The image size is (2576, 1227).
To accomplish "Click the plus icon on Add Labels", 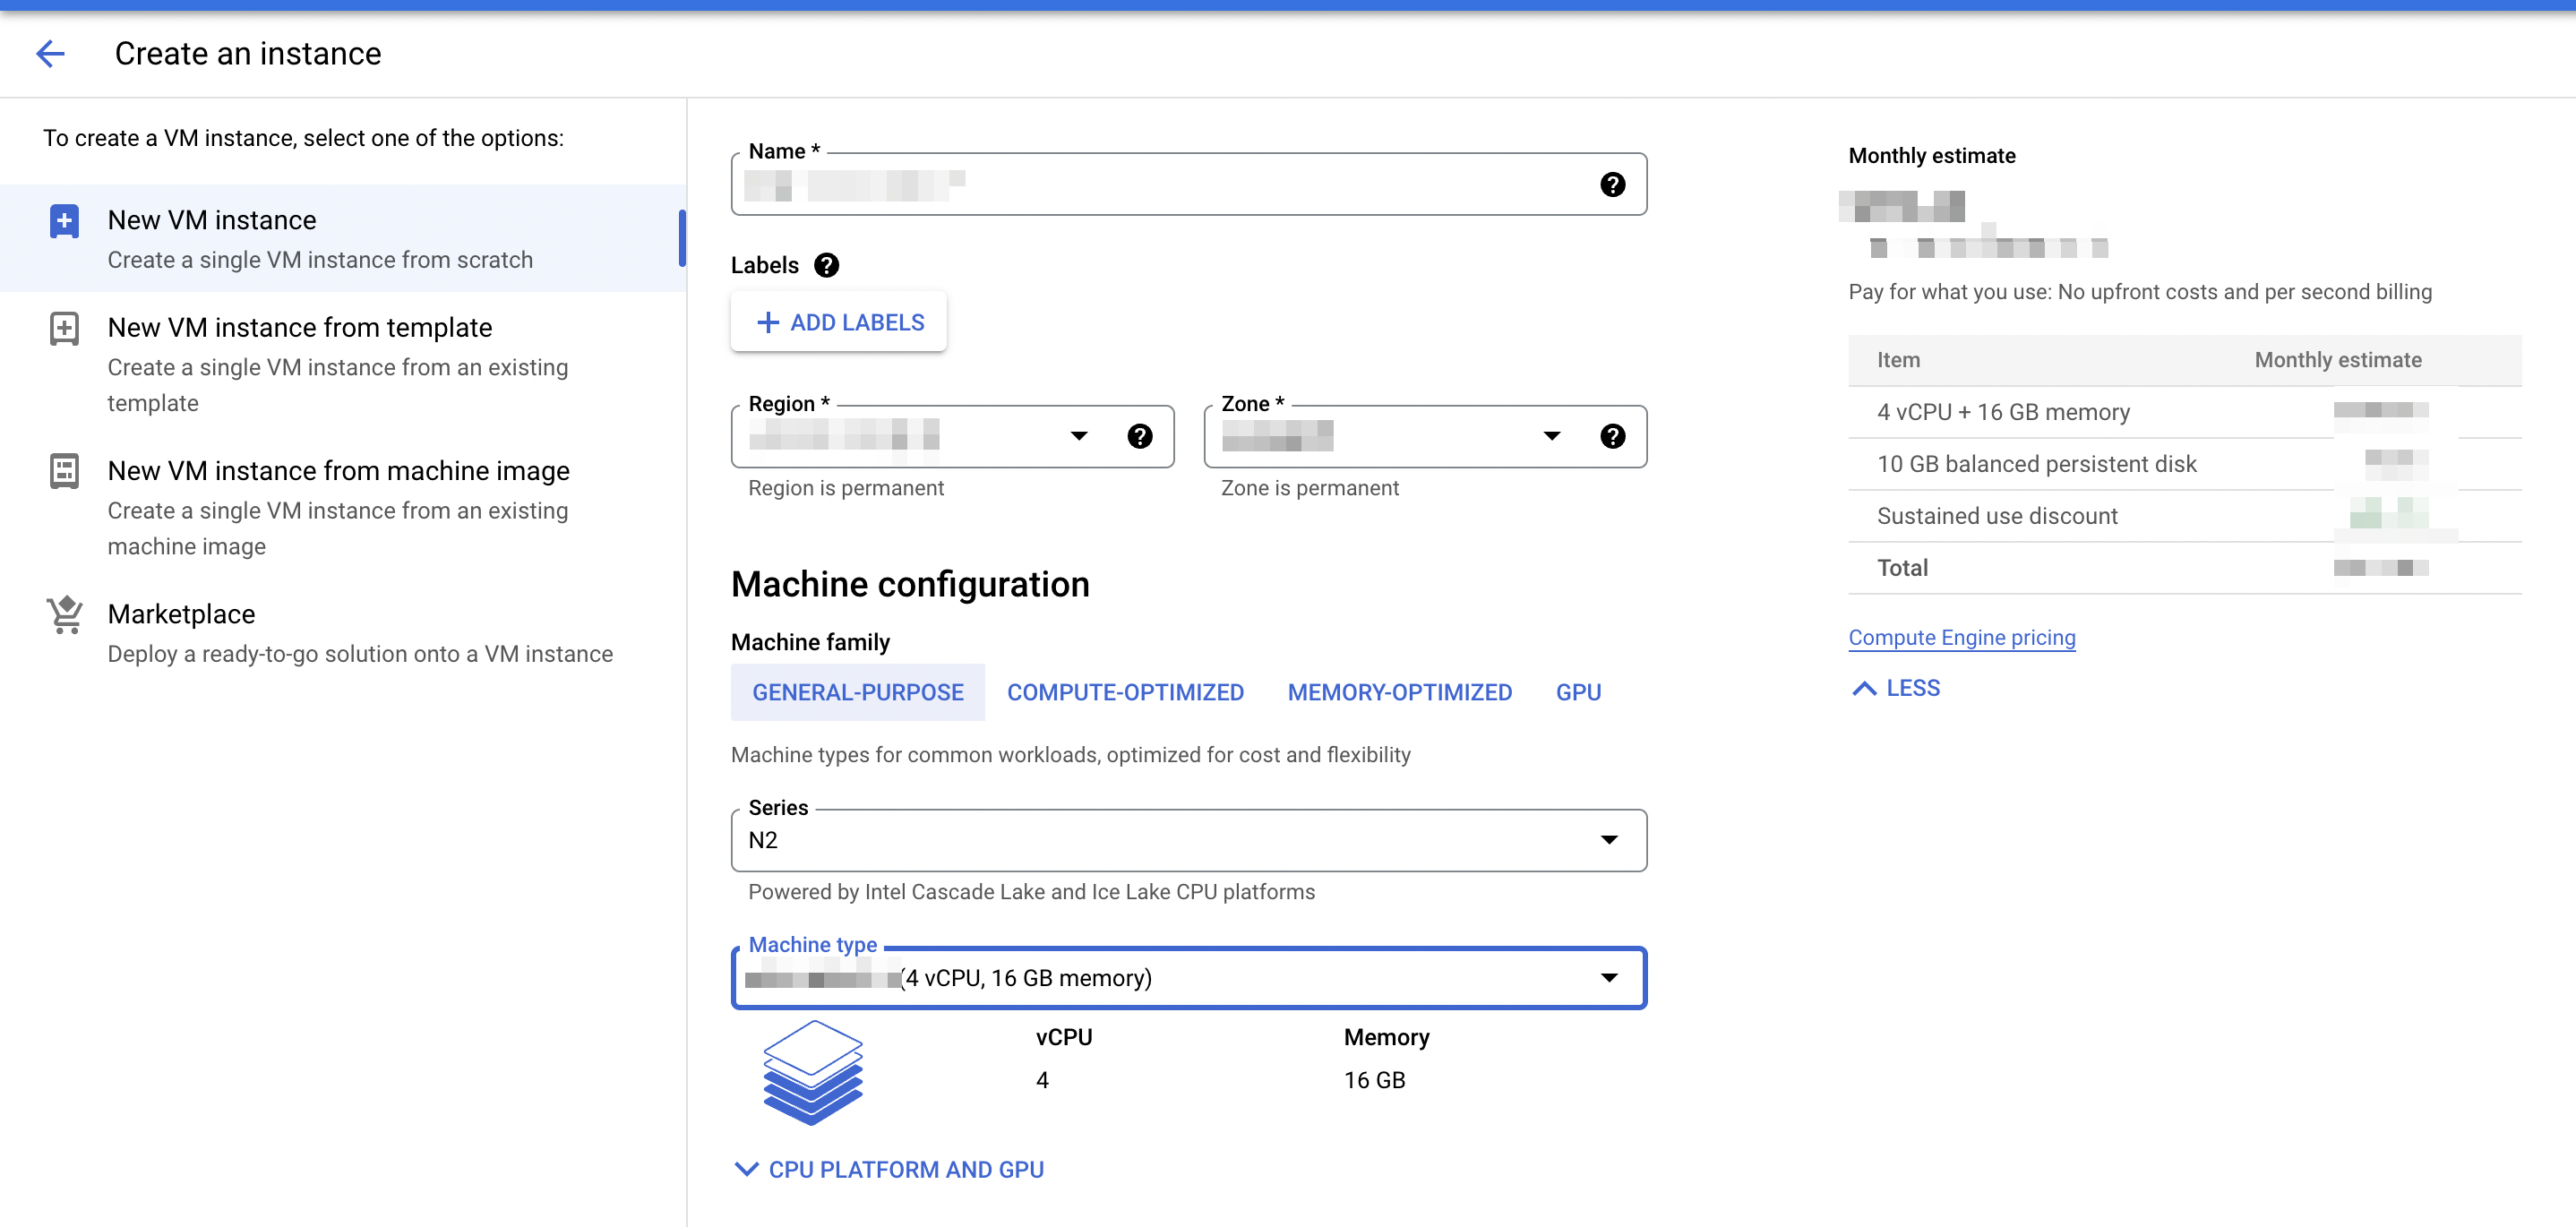I will click(x=767, y=322).
